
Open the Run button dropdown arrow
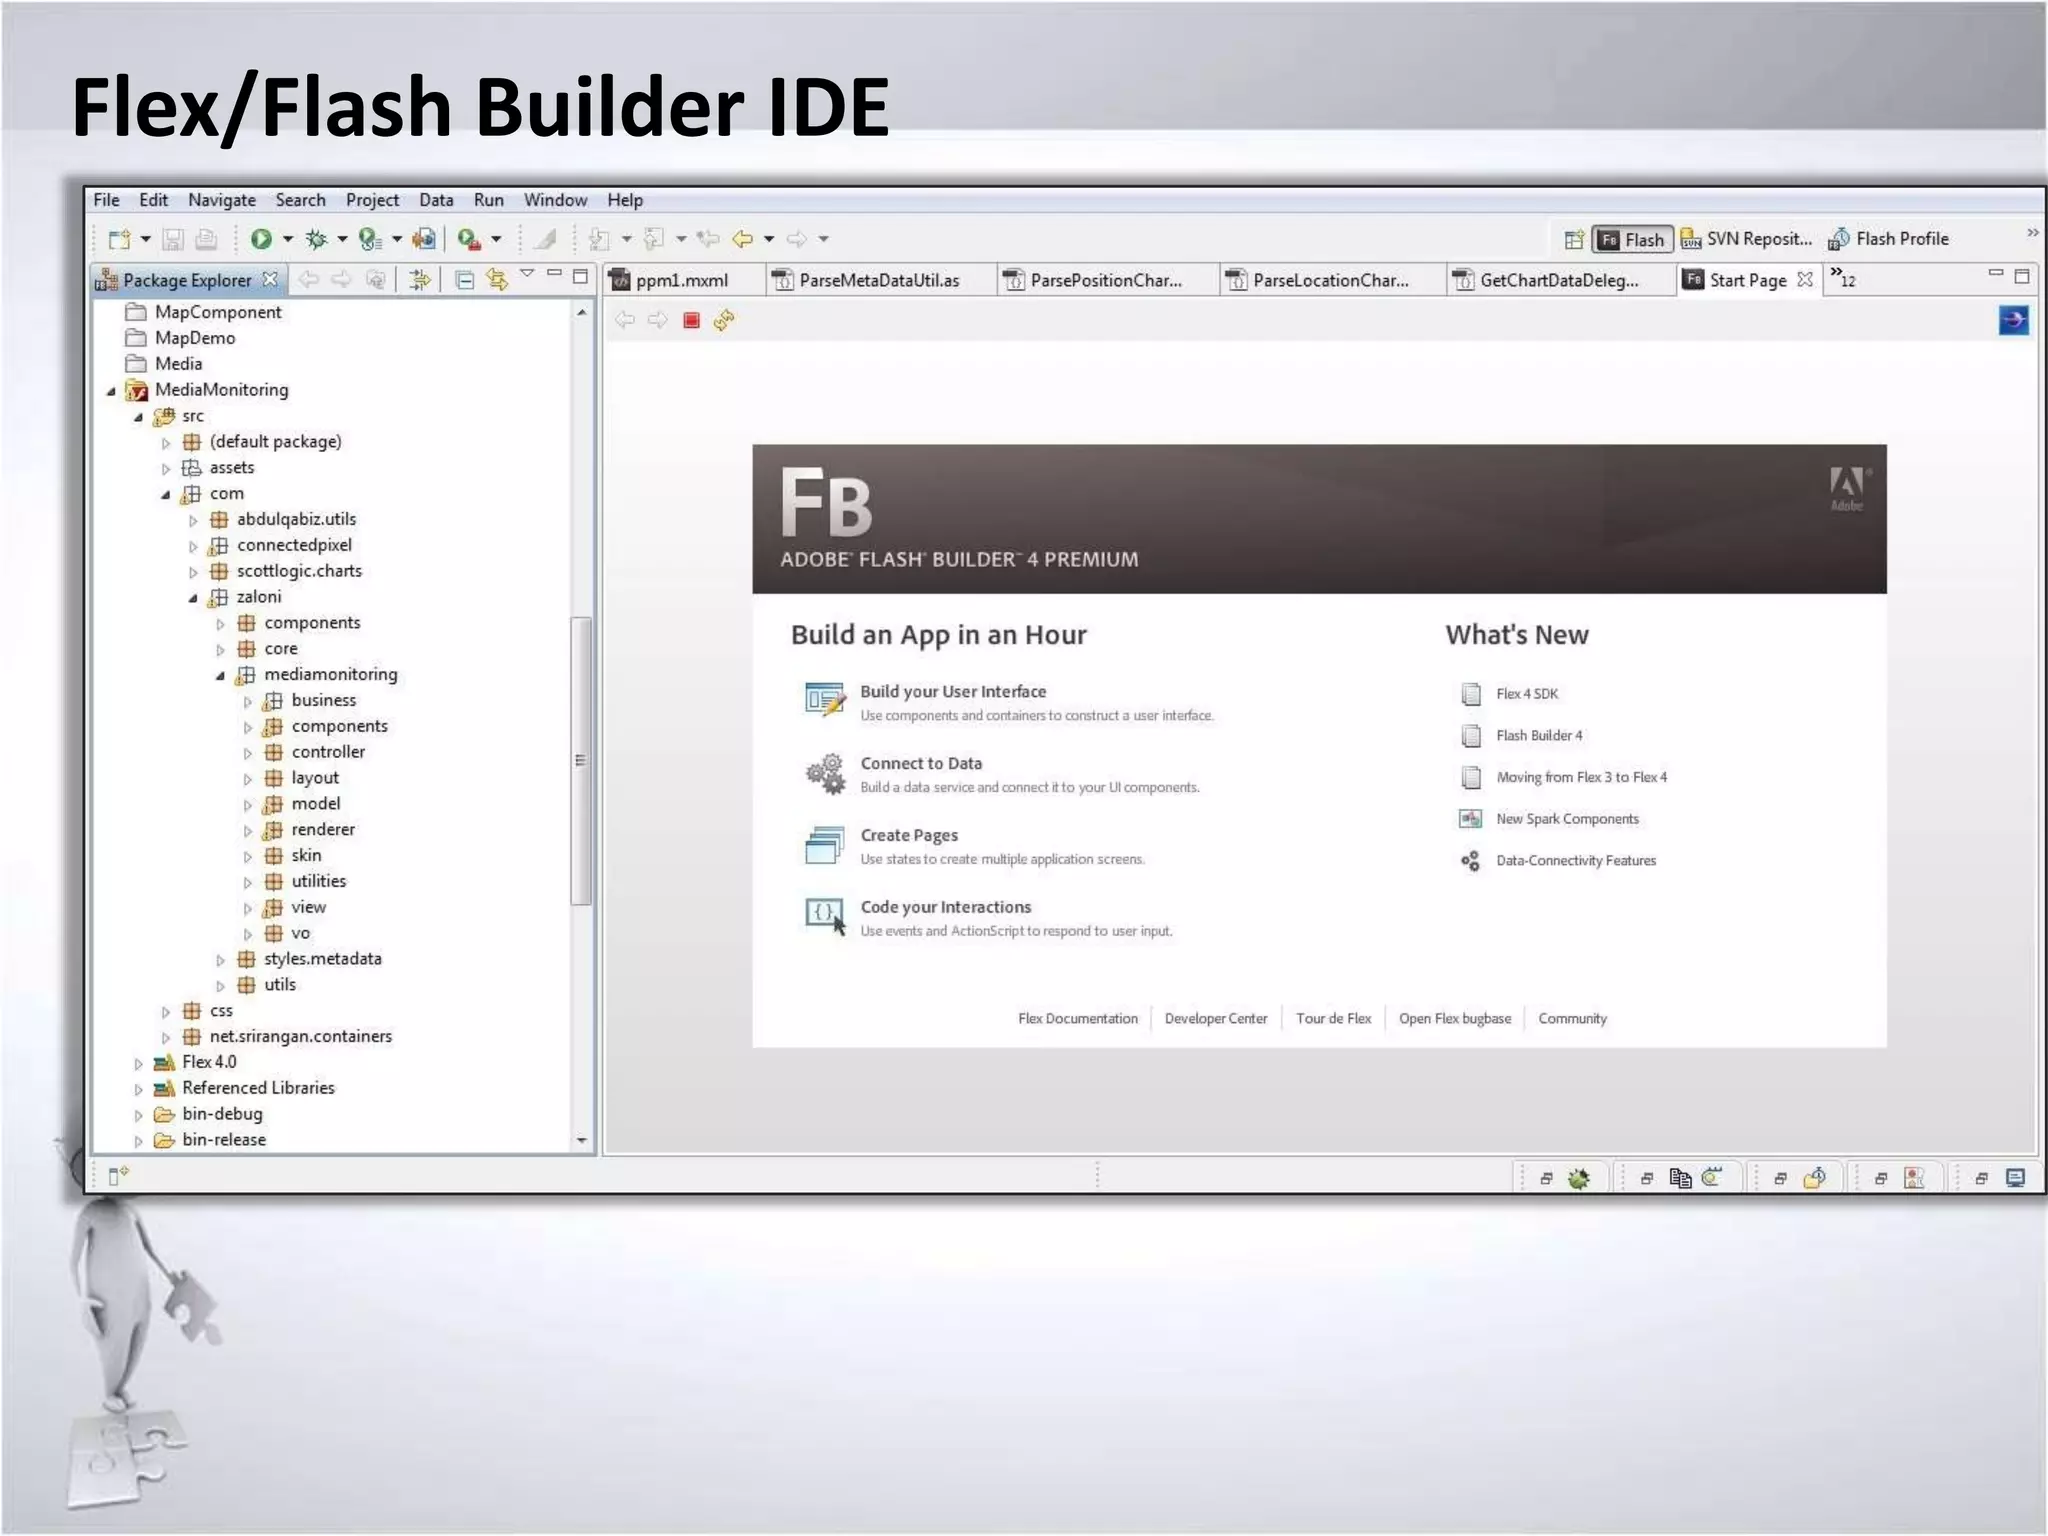tap(288, 238)
